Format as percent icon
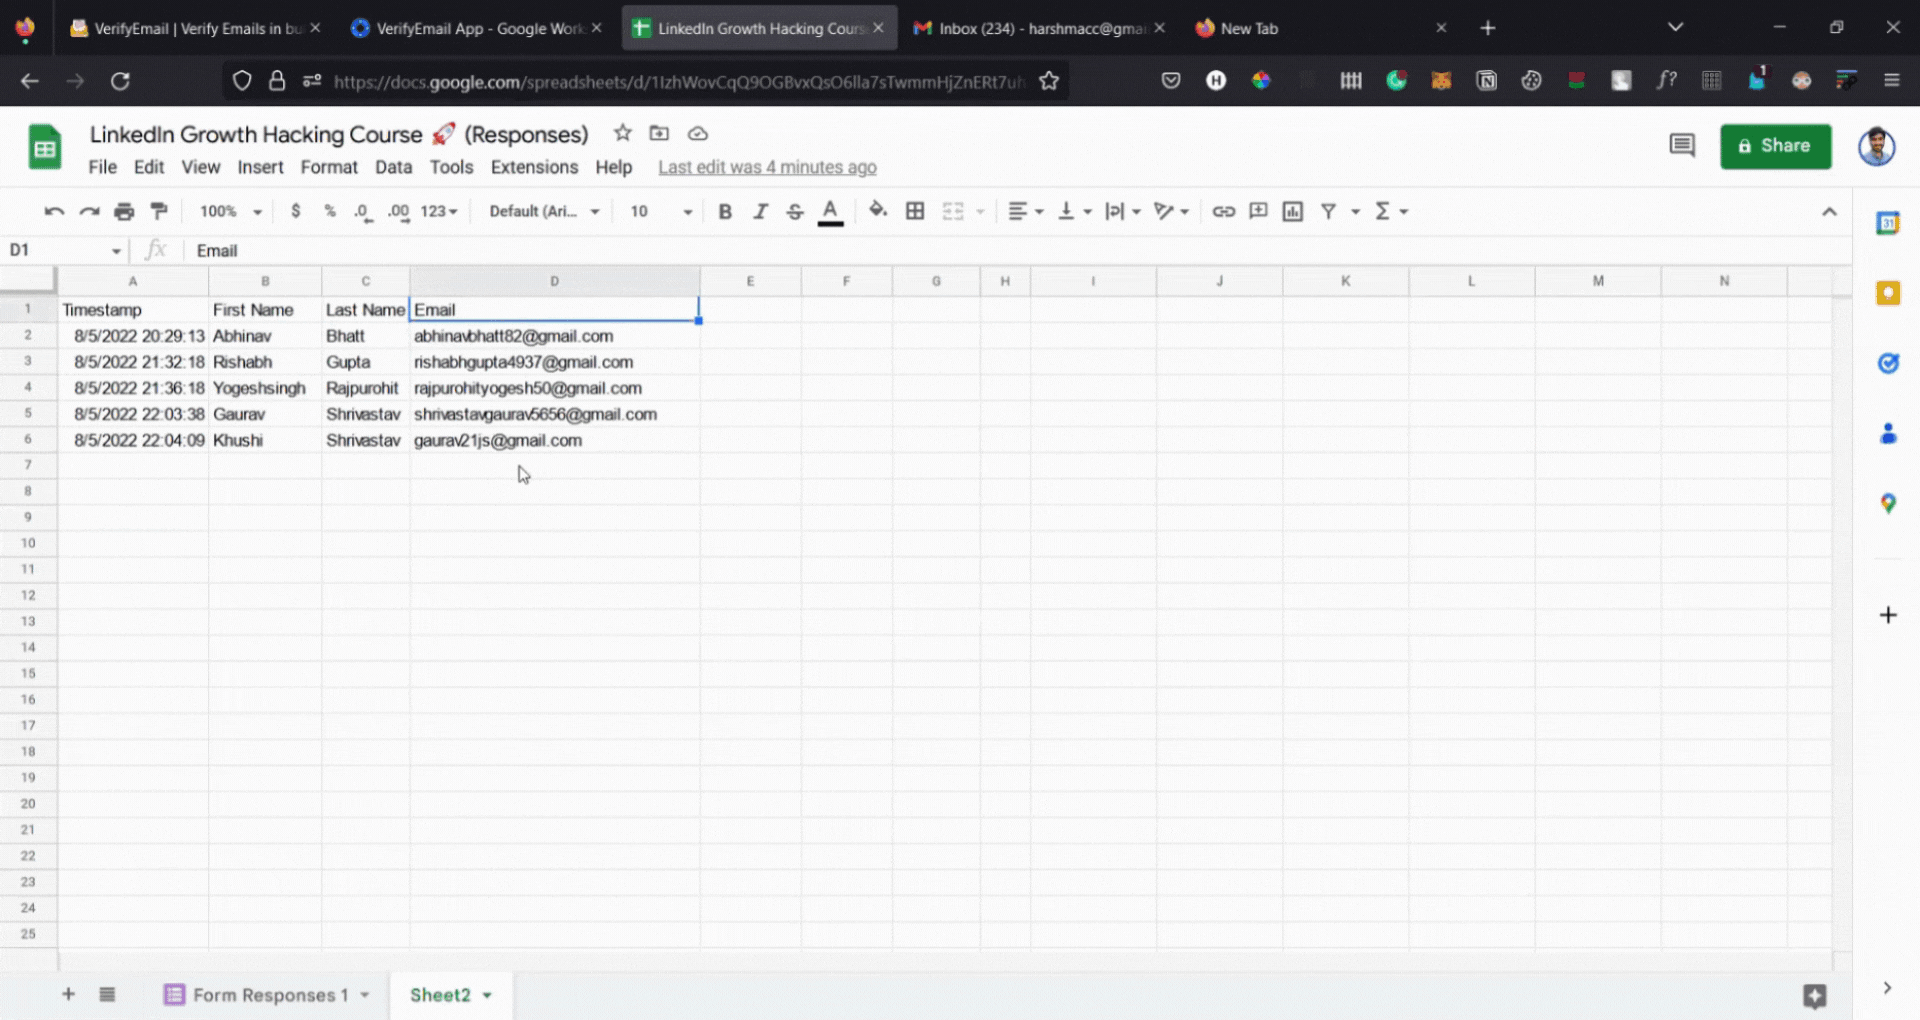Screen dimensions: 1920x1020 330,211
